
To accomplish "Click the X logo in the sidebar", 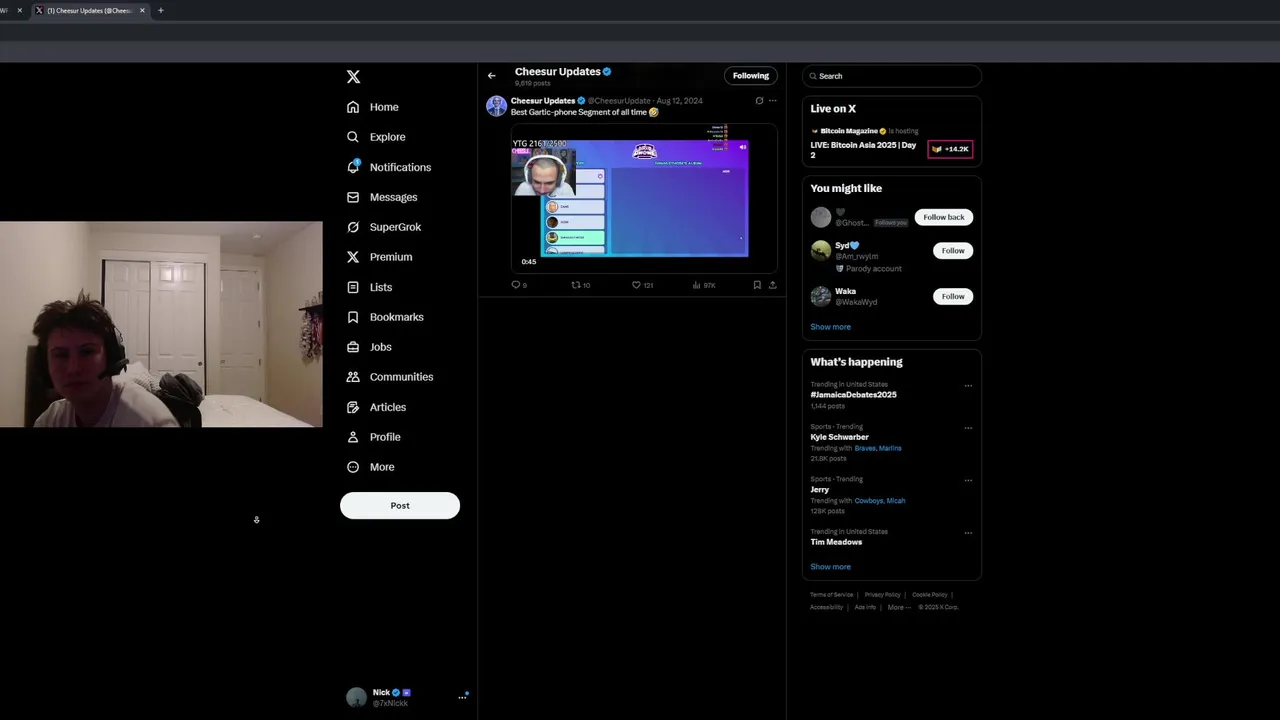I will [x=353, y=77].
